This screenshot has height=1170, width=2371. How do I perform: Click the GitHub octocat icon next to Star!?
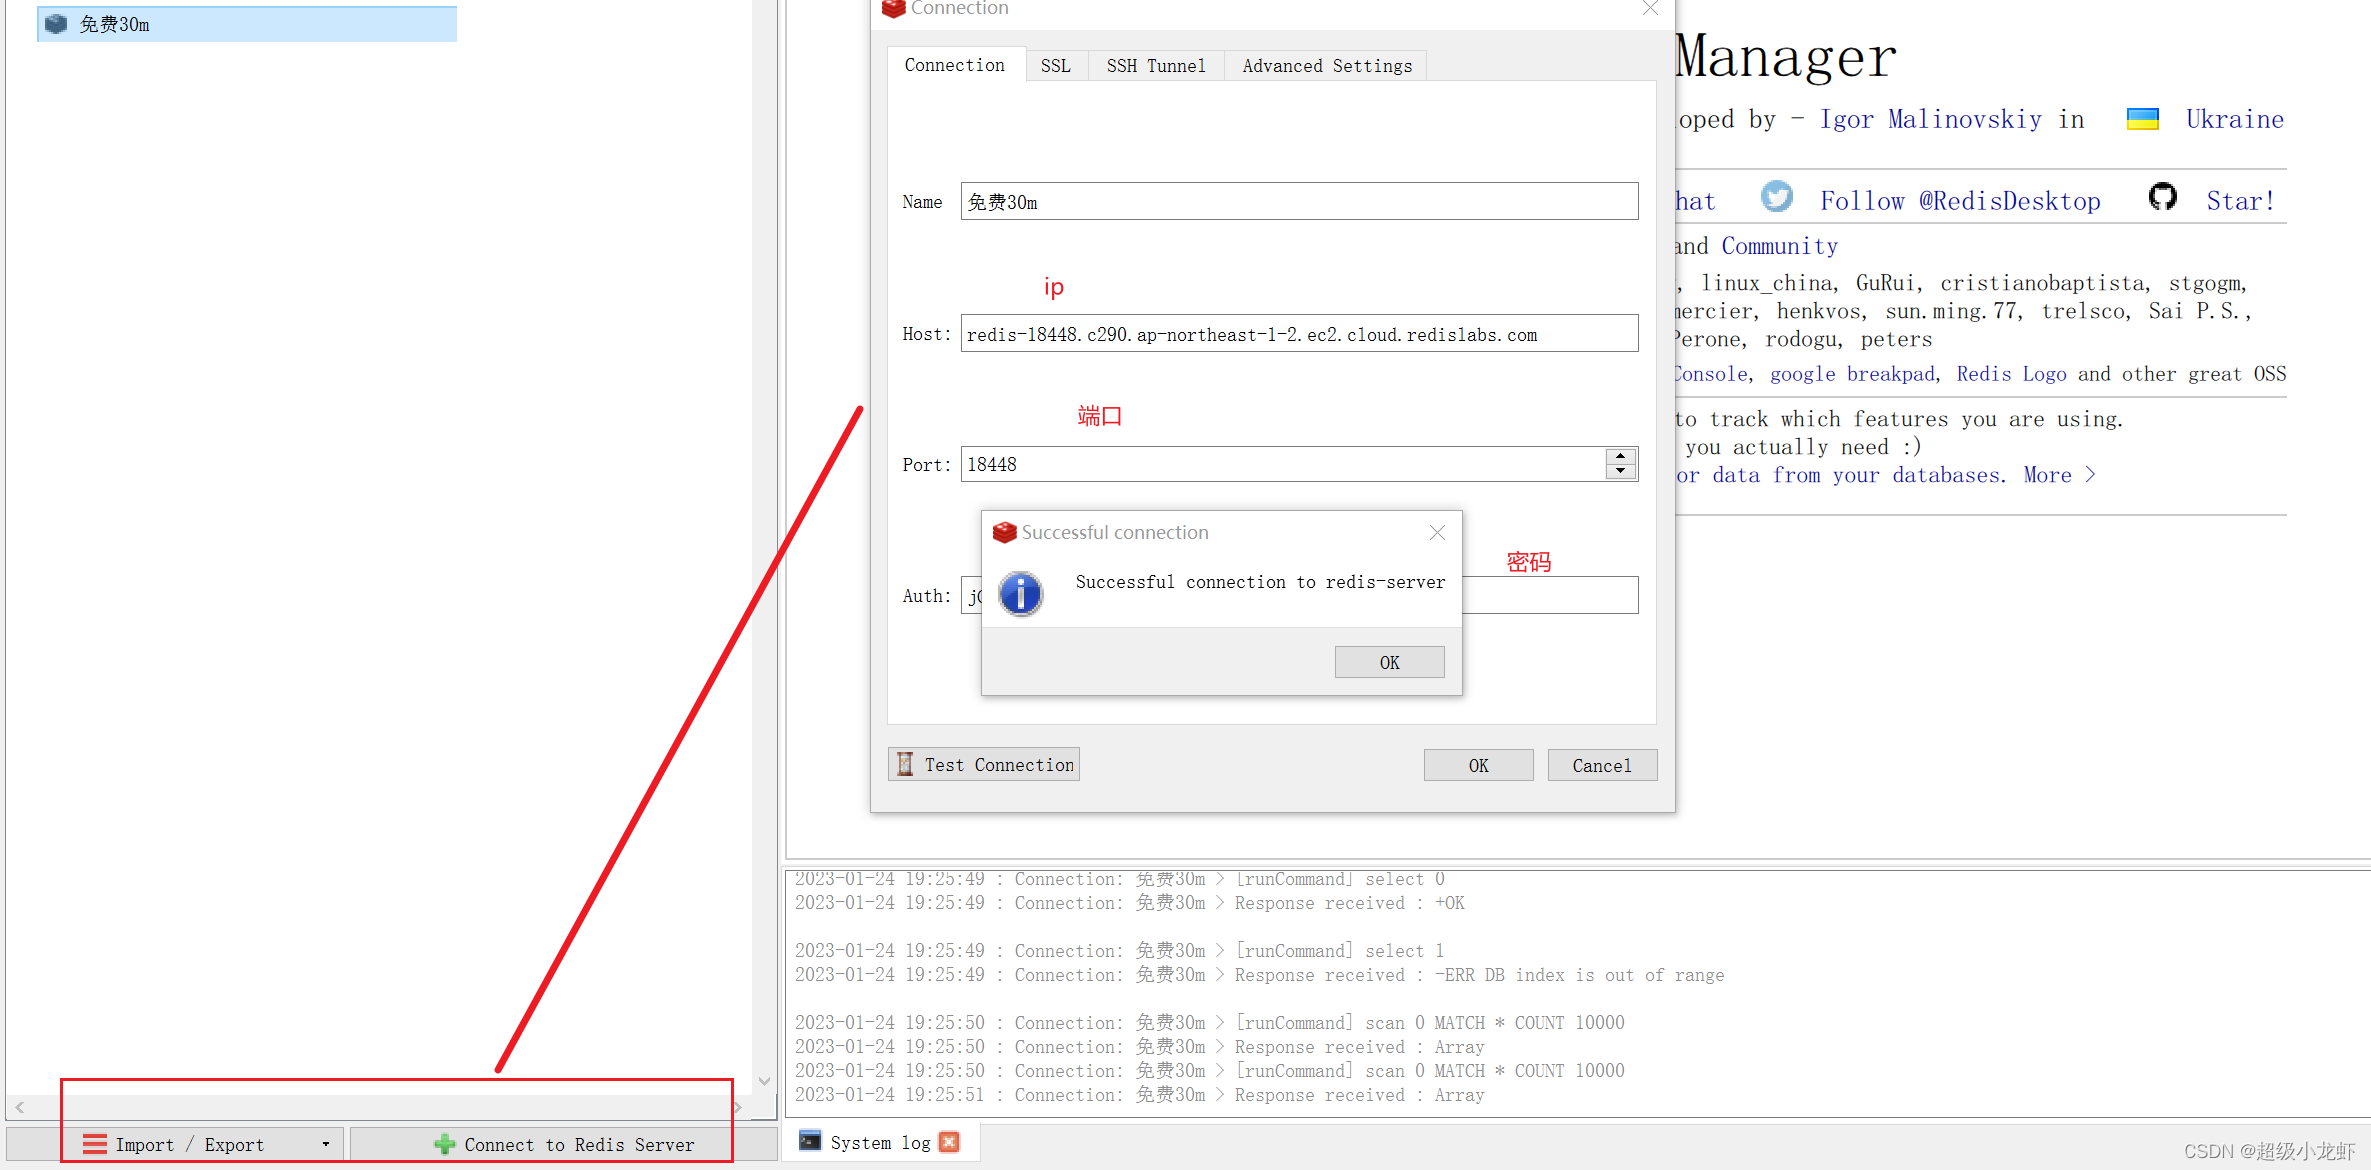click(x=2163, y=197)
